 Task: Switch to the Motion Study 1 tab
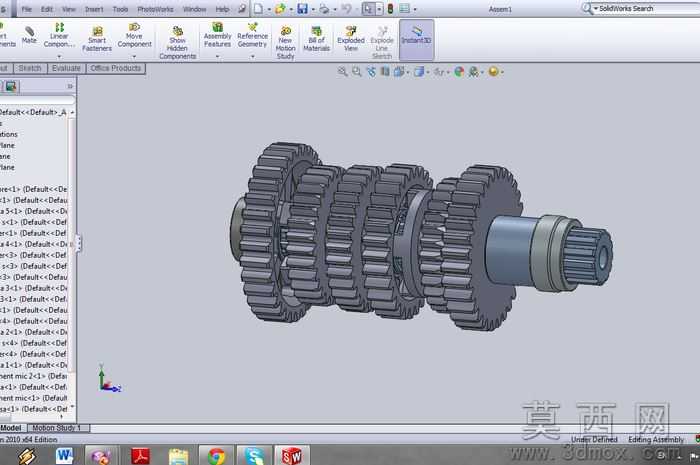coord(56,428)
